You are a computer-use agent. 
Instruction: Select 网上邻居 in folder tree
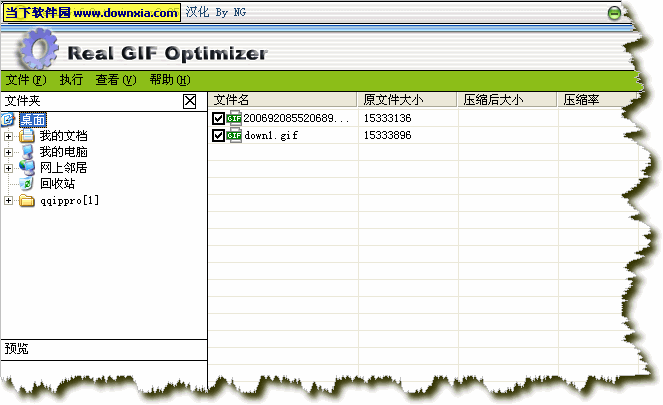tap(63, 168)
